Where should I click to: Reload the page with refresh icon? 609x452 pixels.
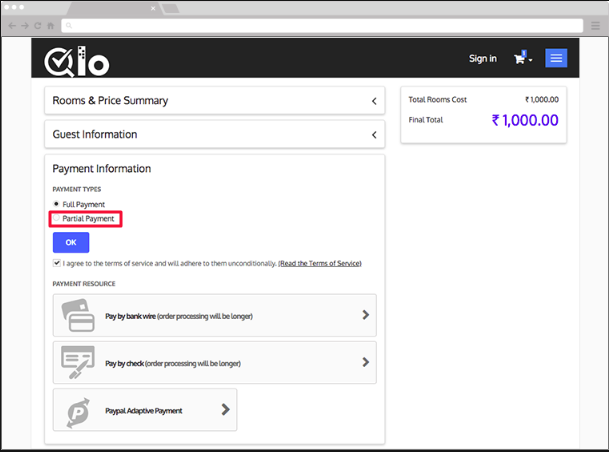38,26
